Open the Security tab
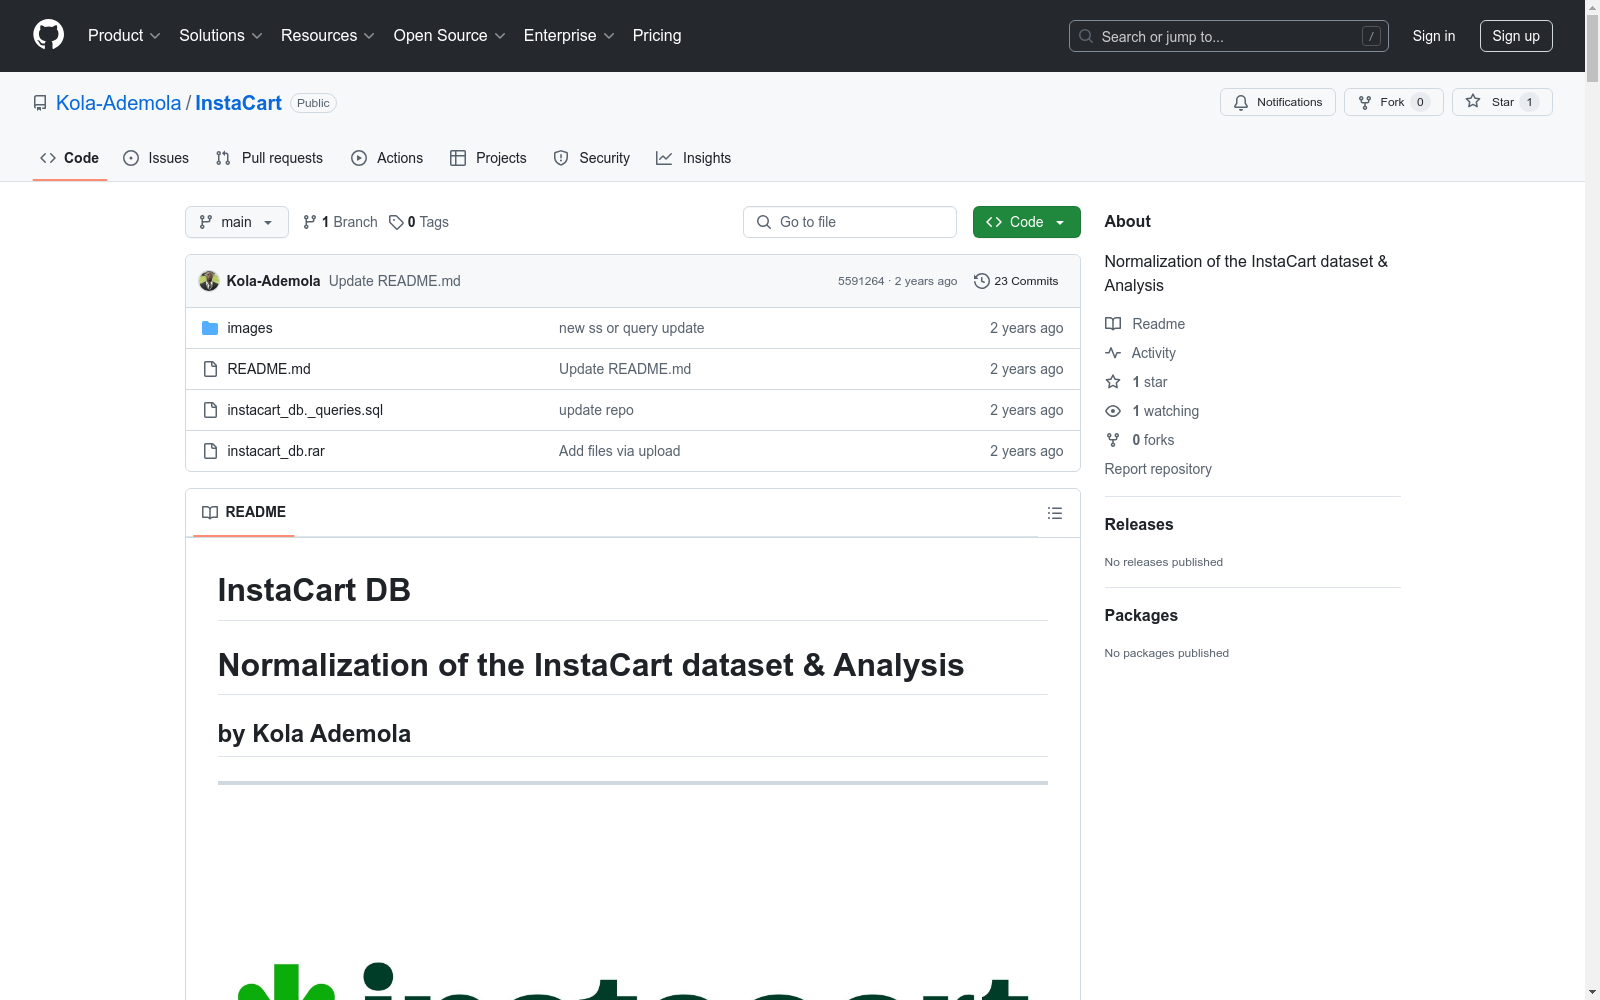This screenshot has height=1000, width=1600. pos(592,158)
